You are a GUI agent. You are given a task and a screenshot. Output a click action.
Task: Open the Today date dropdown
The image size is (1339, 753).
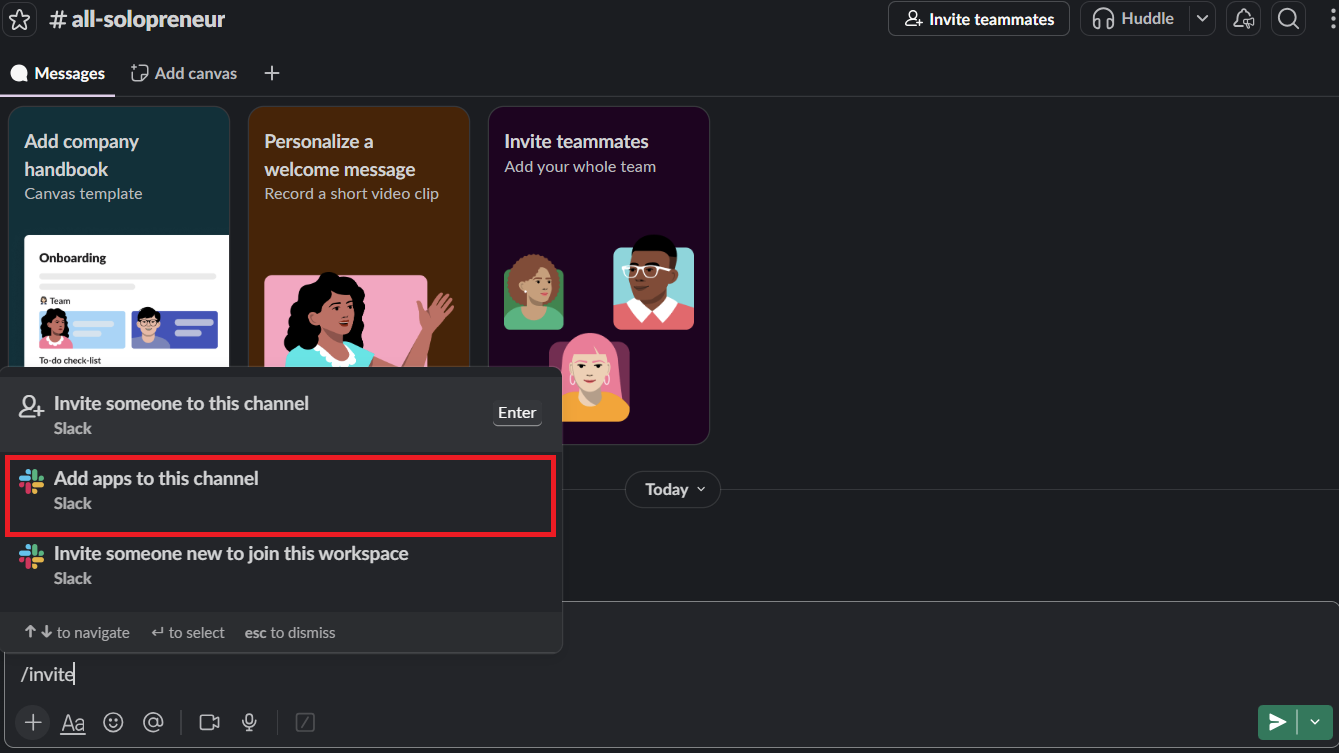[x=673, y=489]
